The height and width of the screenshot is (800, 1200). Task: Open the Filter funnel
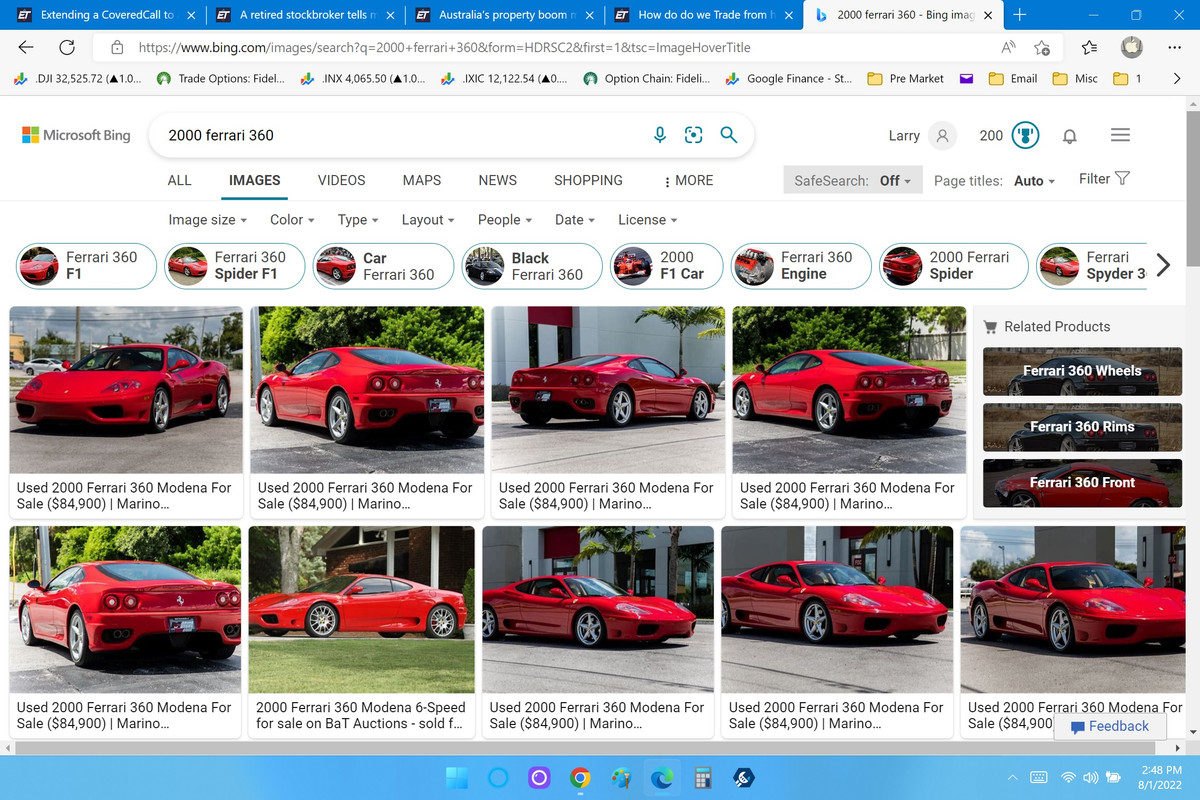[1104, 179]
